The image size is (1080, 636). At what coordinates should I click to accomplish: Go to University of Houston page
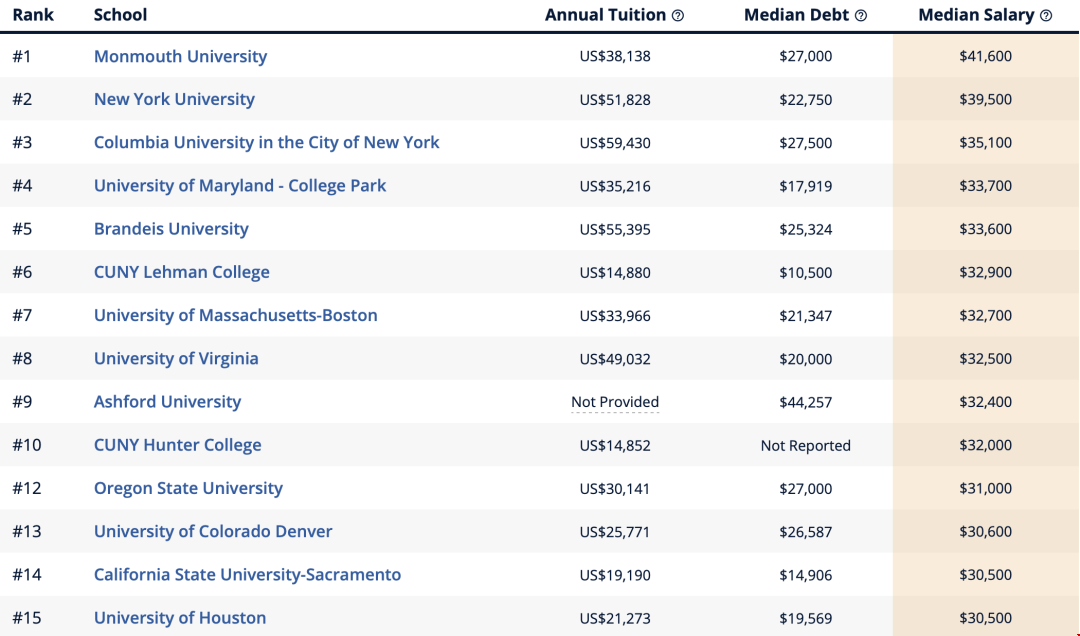pos(180,618)
